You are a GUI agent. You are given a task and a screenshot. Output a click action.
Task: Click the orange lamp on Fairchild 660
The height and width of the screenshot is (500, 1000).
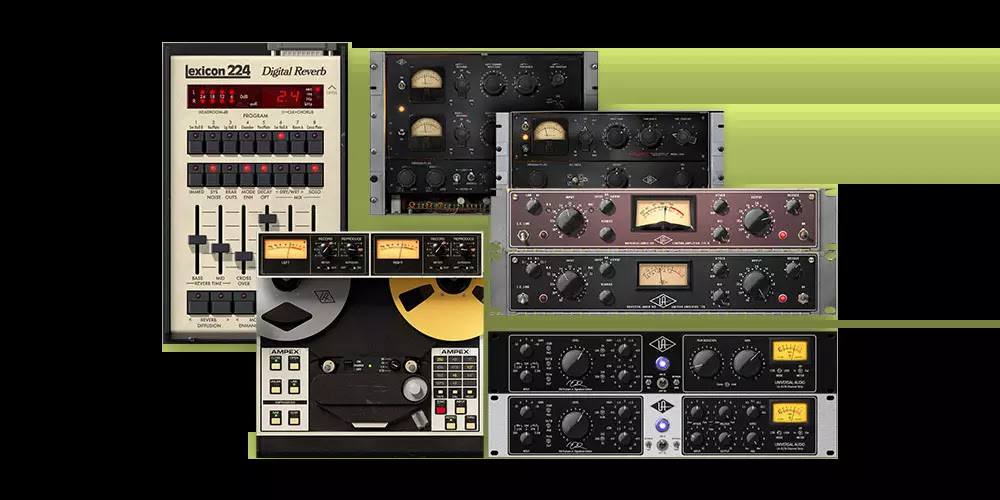526,137
